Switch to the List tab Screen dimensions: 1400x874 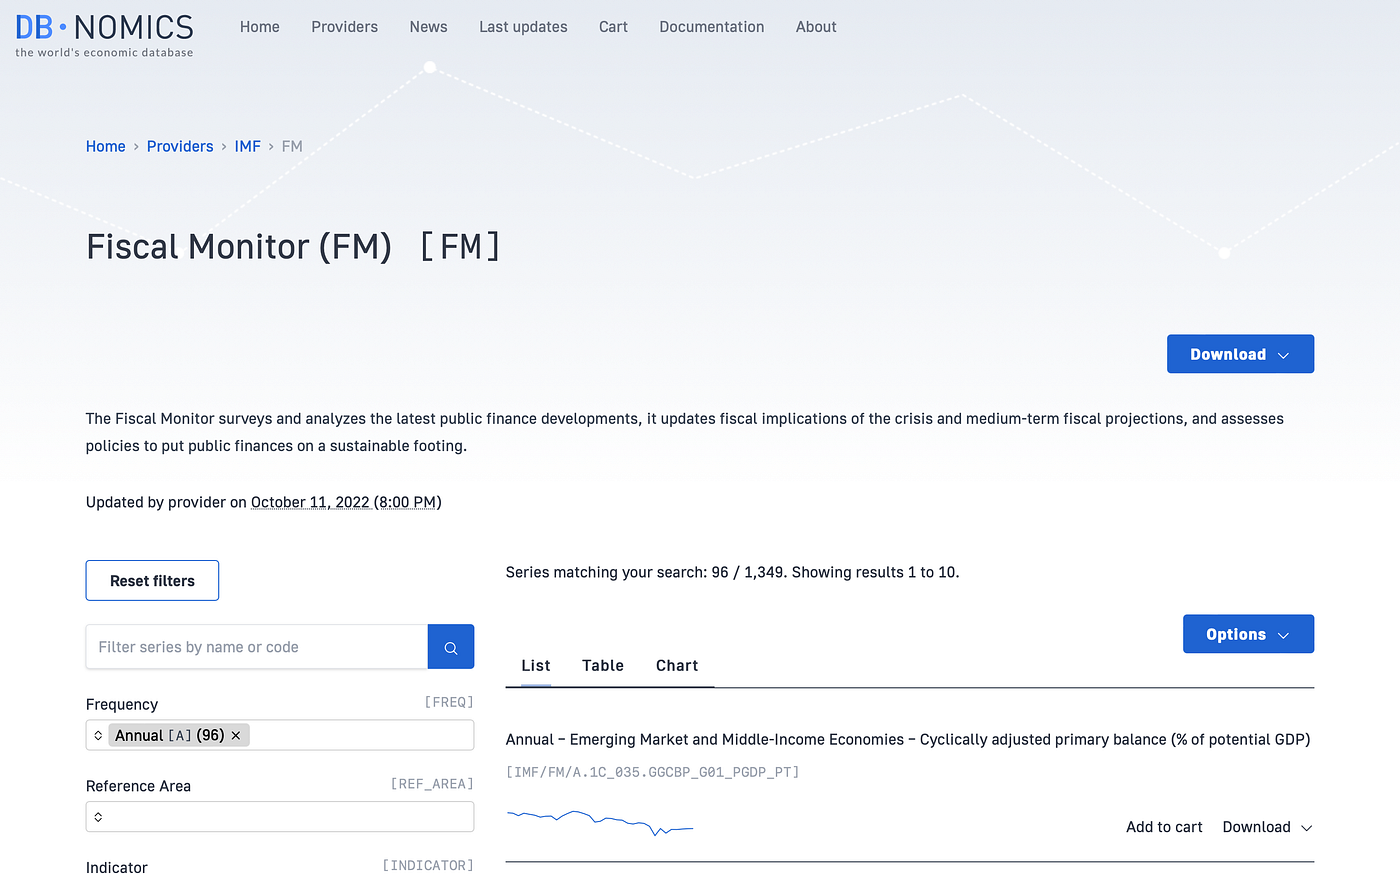click(536, 666)
